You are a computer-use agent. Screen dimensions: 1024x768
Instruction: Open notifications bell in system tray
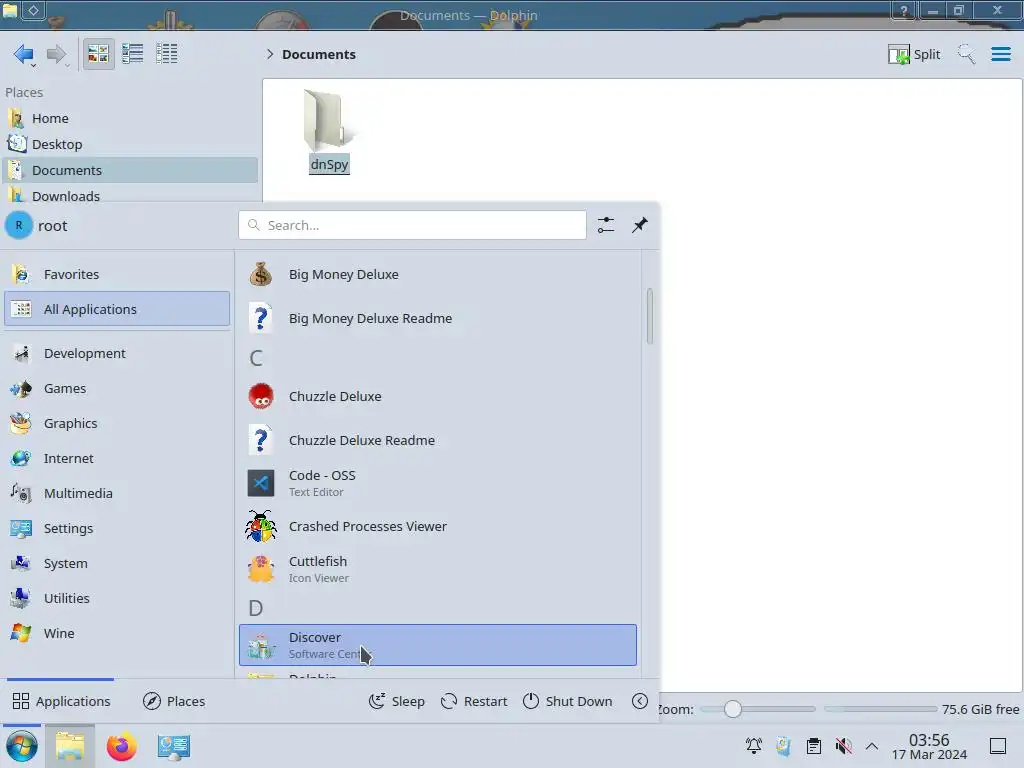[x=754, y=746]
